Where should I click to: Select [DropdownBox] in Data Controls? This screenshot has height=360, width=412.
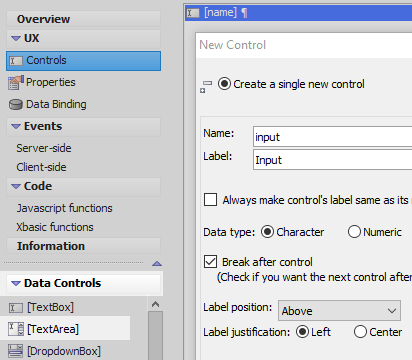pyautogui.click(x=64, y=351)
